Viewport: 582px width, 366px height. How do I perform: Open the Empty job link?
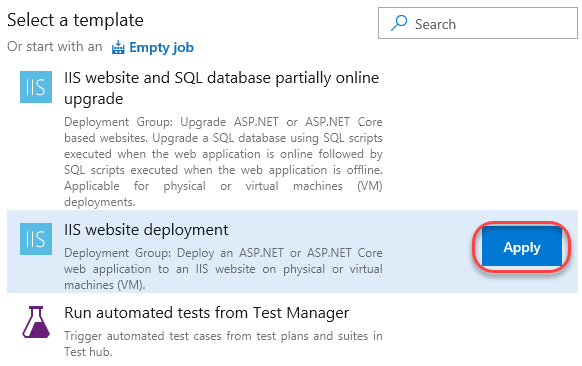pyautogui.click(x=161, y=48)
